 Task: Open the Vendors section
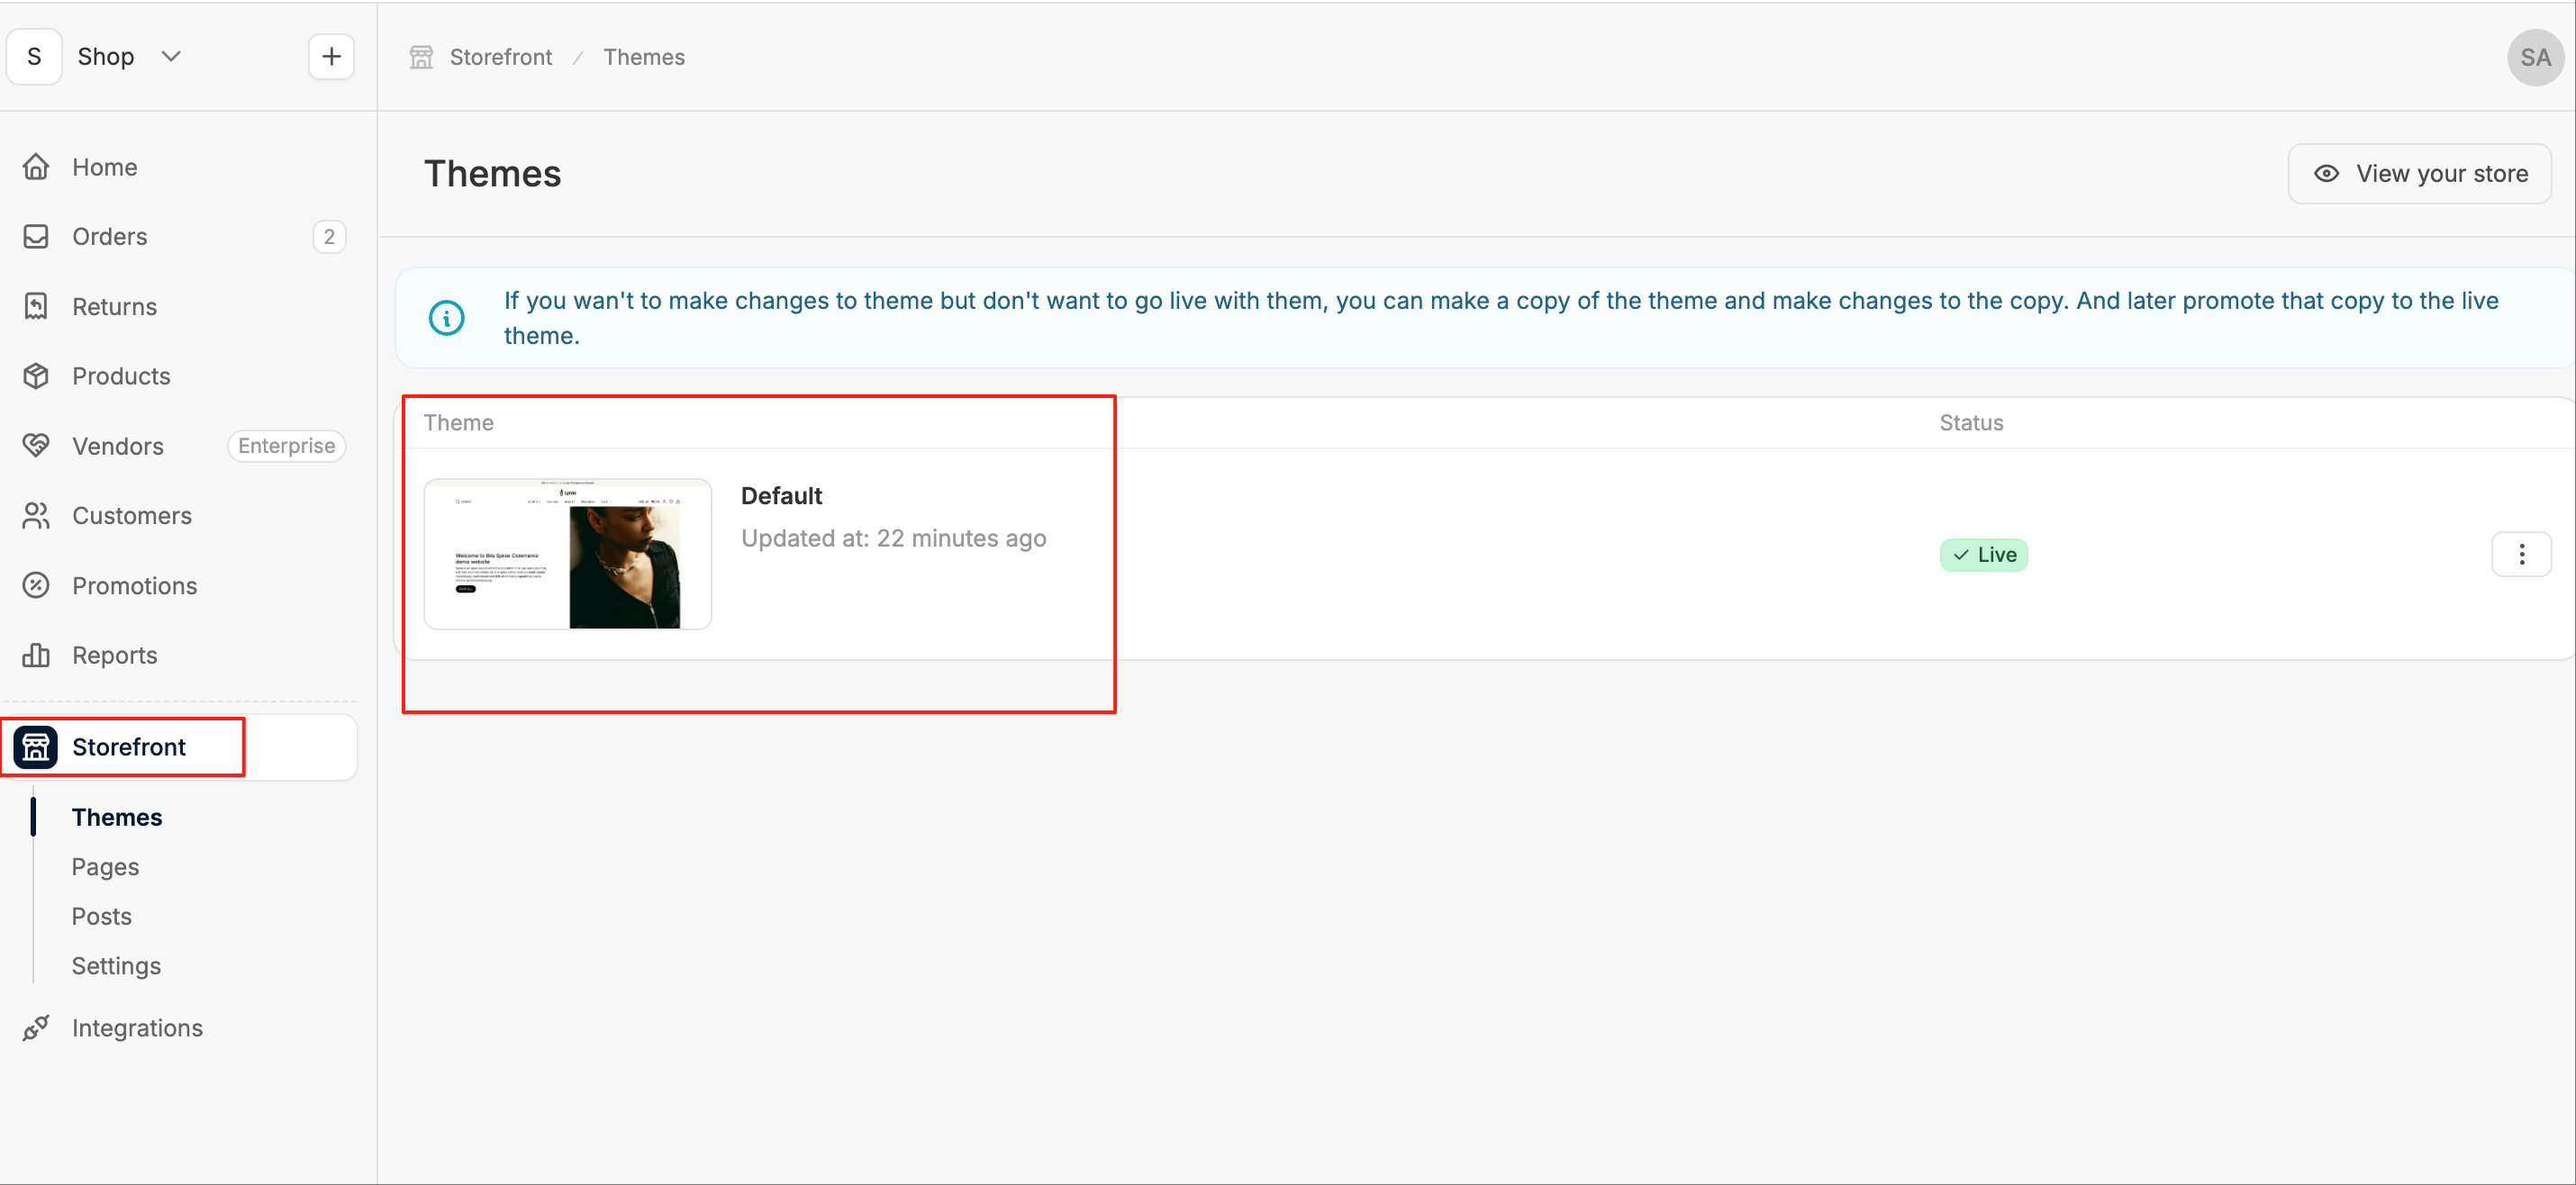coord(180,446)
